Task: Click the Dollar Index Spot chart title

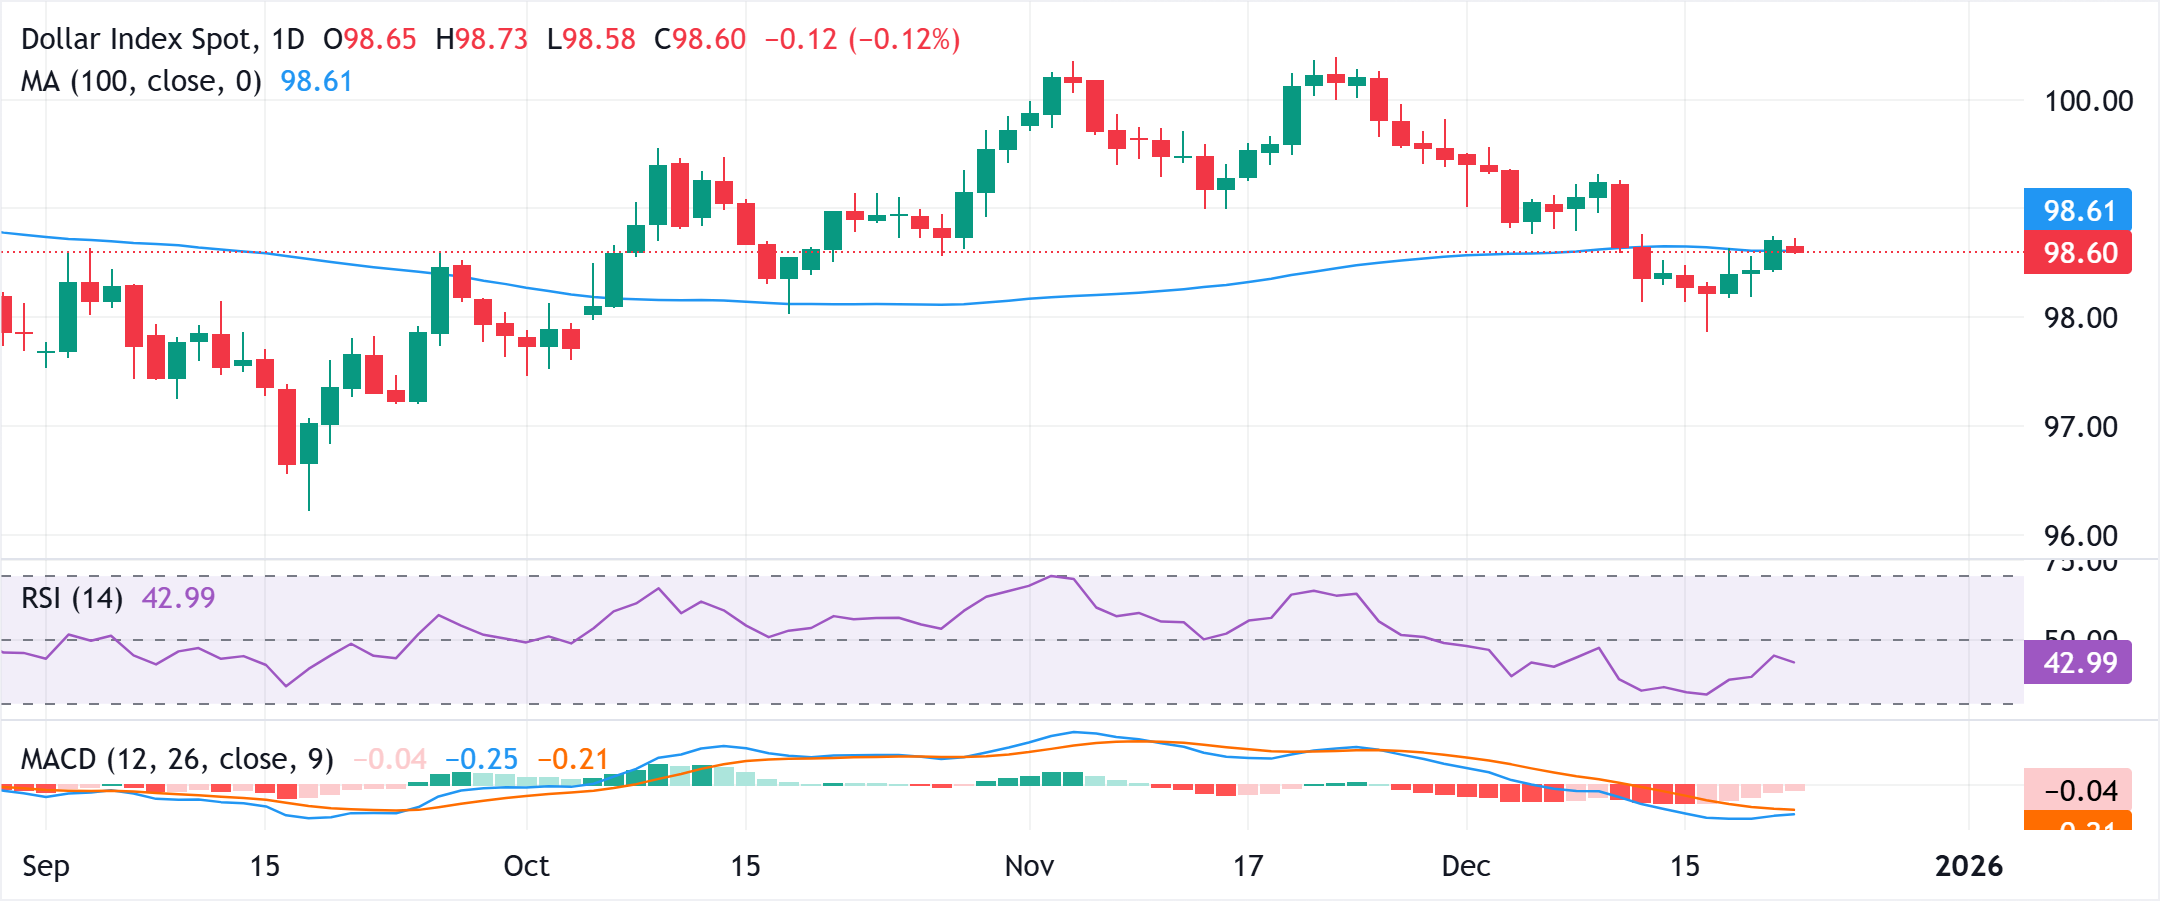Action: pos(138,39)
